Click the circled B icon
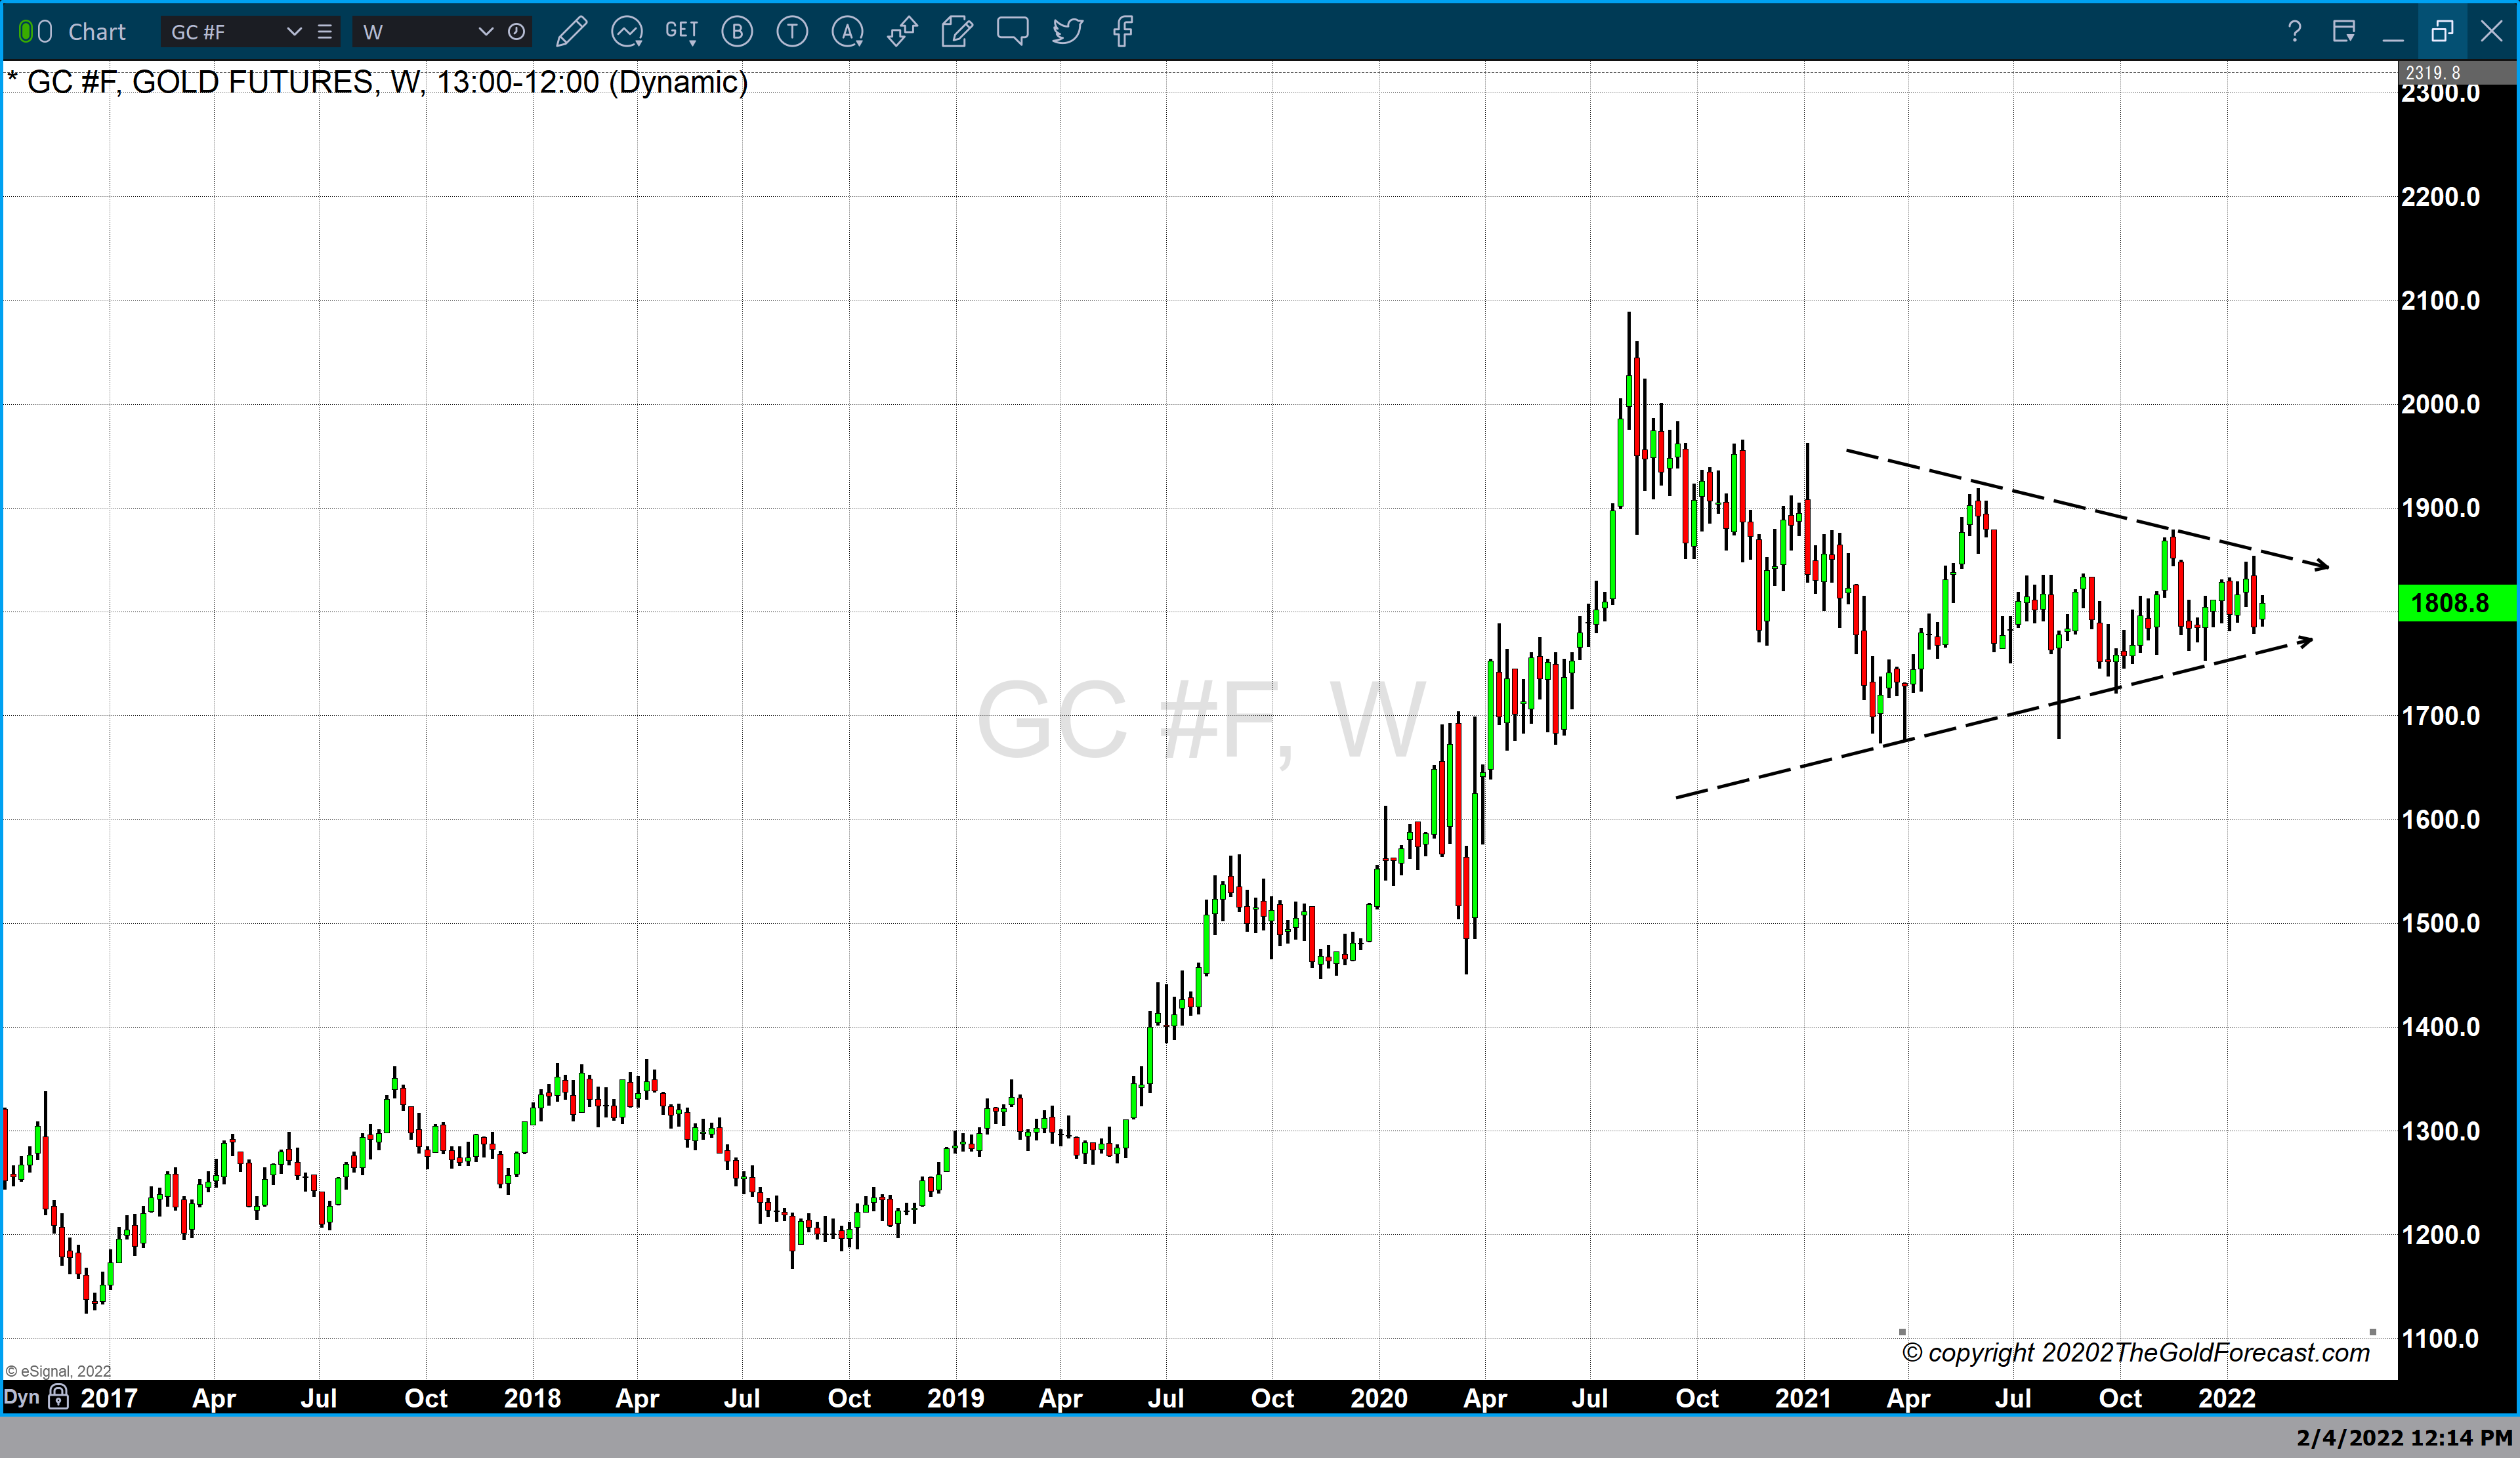The height and width of the screenshot is (1458, 2520). click(737, 32)
